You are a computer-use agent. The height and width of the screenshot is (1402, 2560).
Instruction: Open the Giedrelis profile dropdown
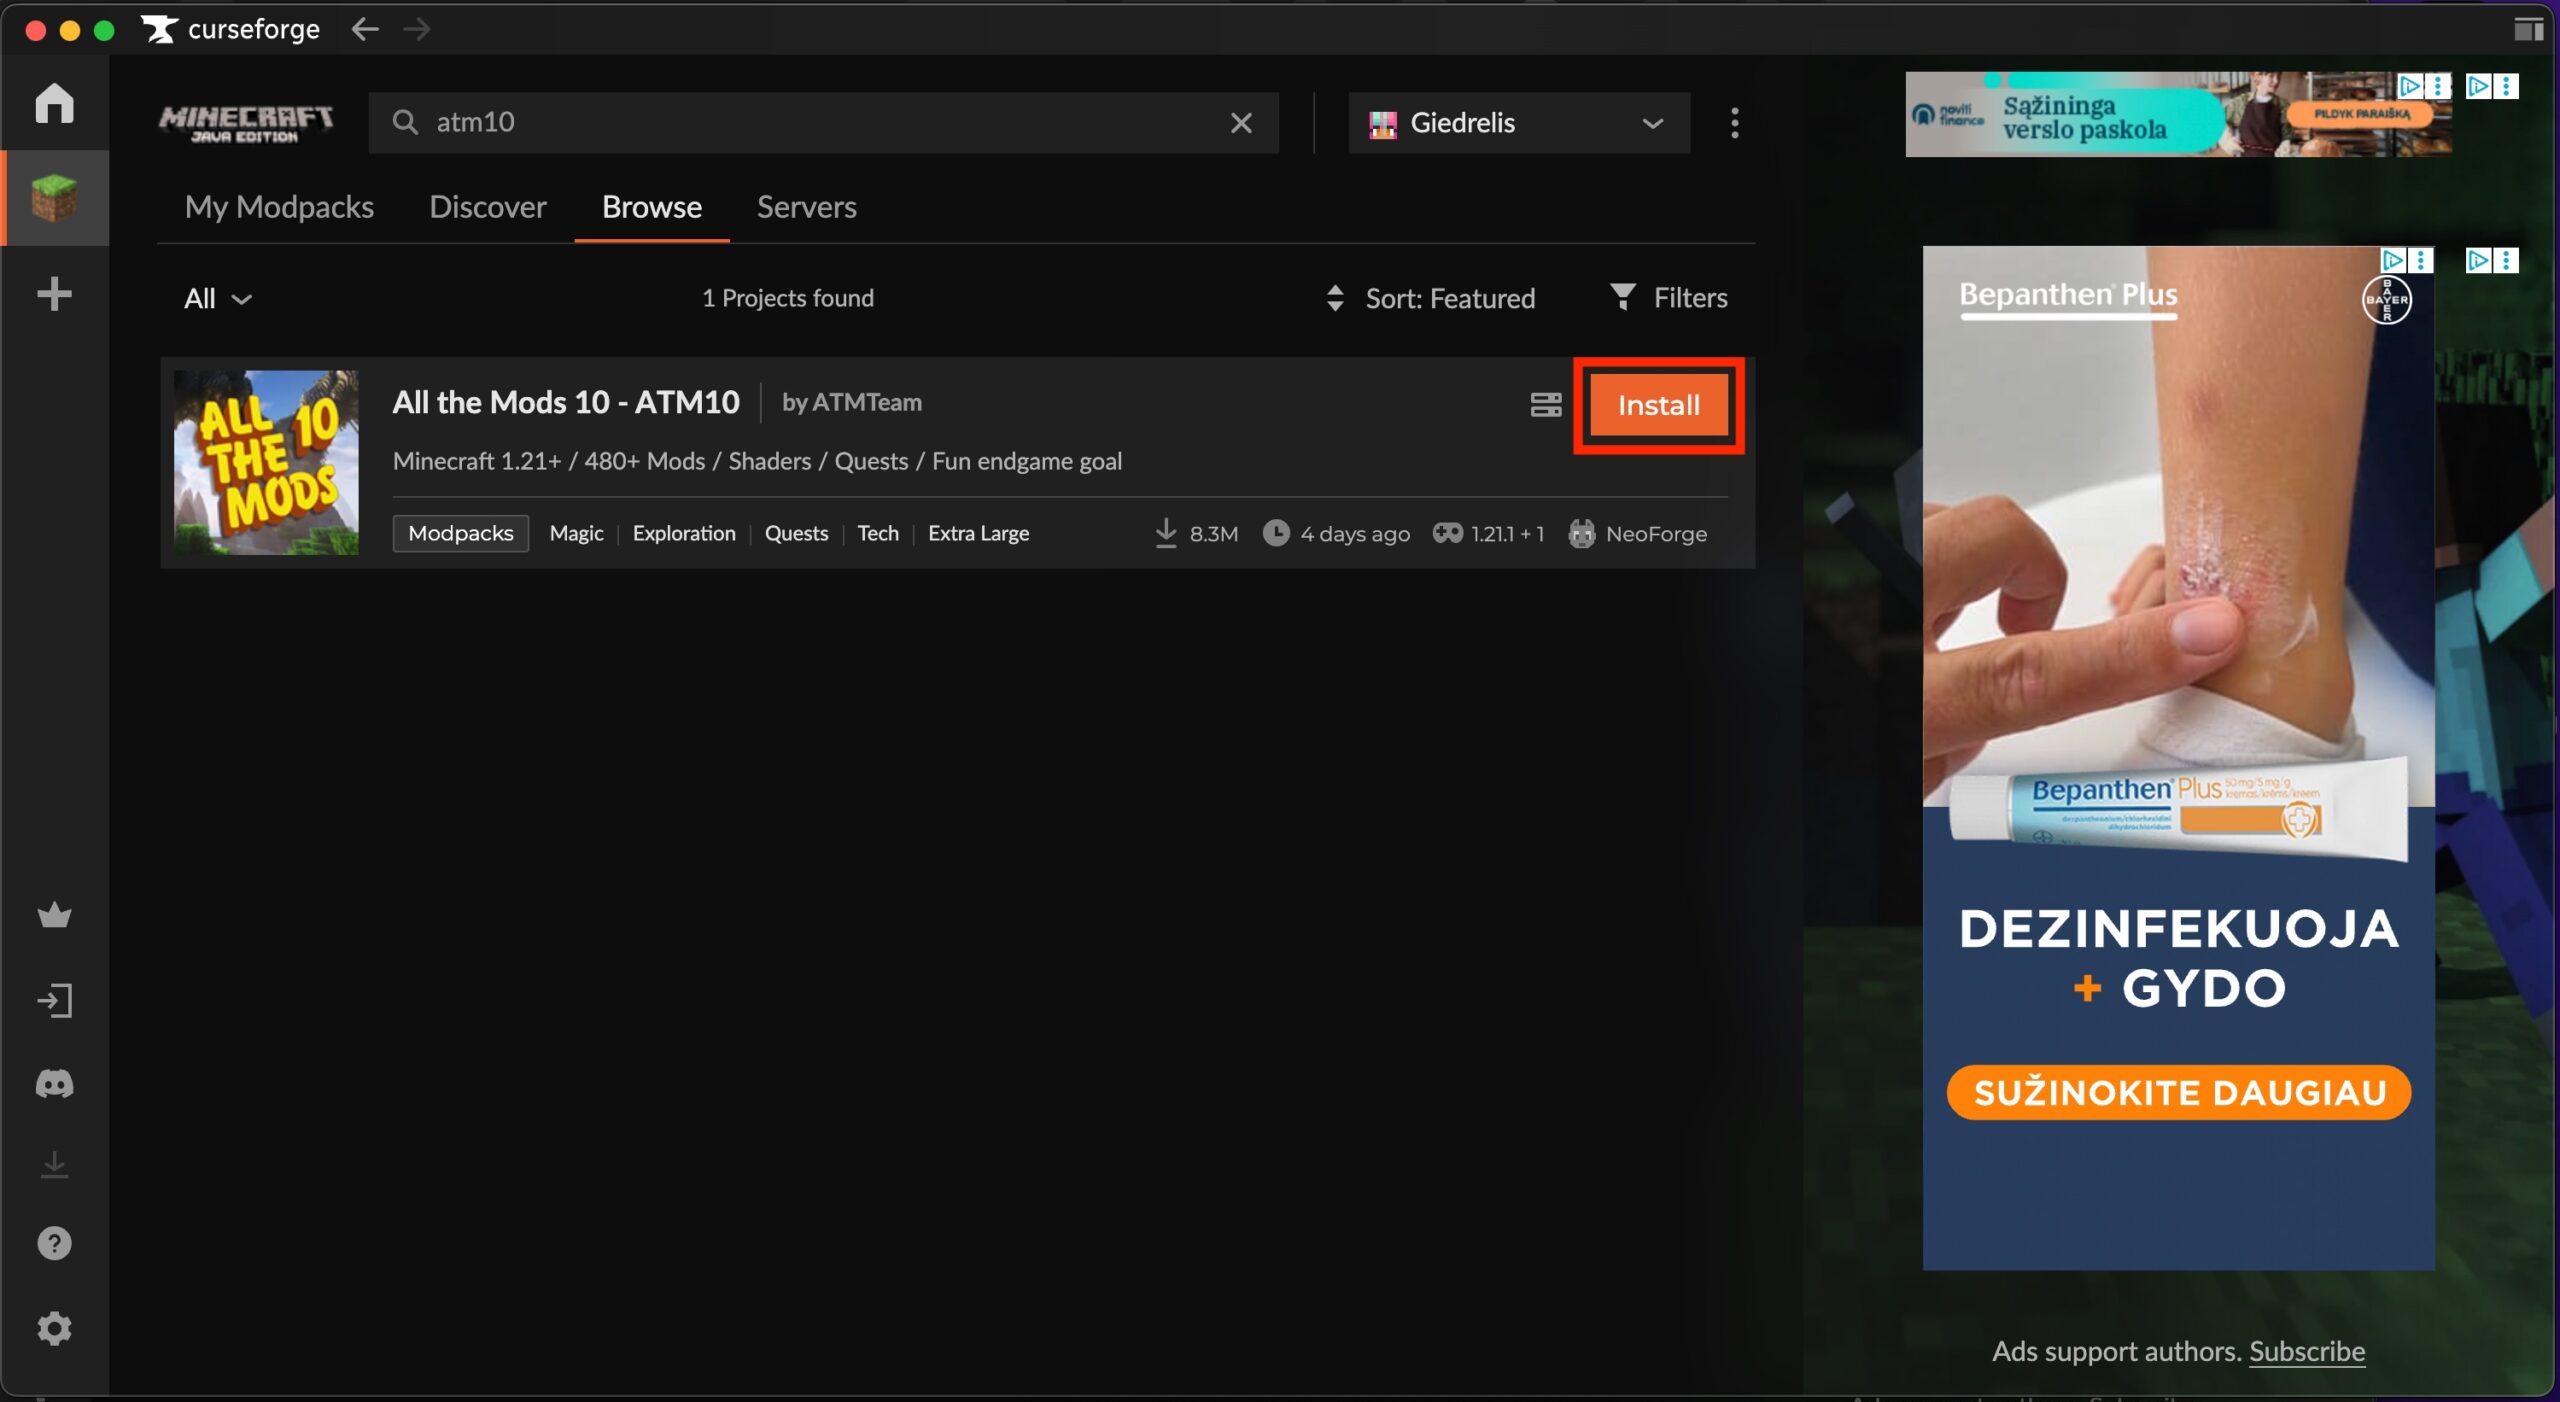(1519, 123)
